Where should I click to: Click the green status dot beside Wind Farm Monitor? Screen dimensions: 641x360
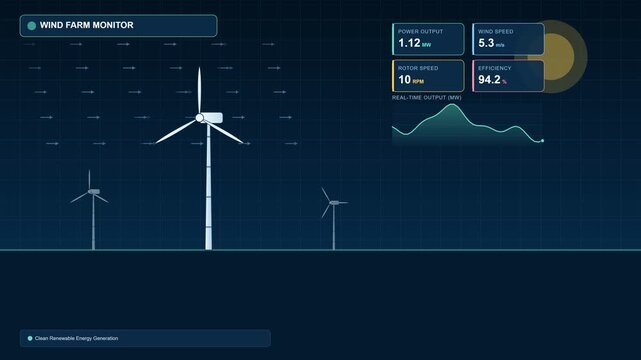(x=31, y=26)
